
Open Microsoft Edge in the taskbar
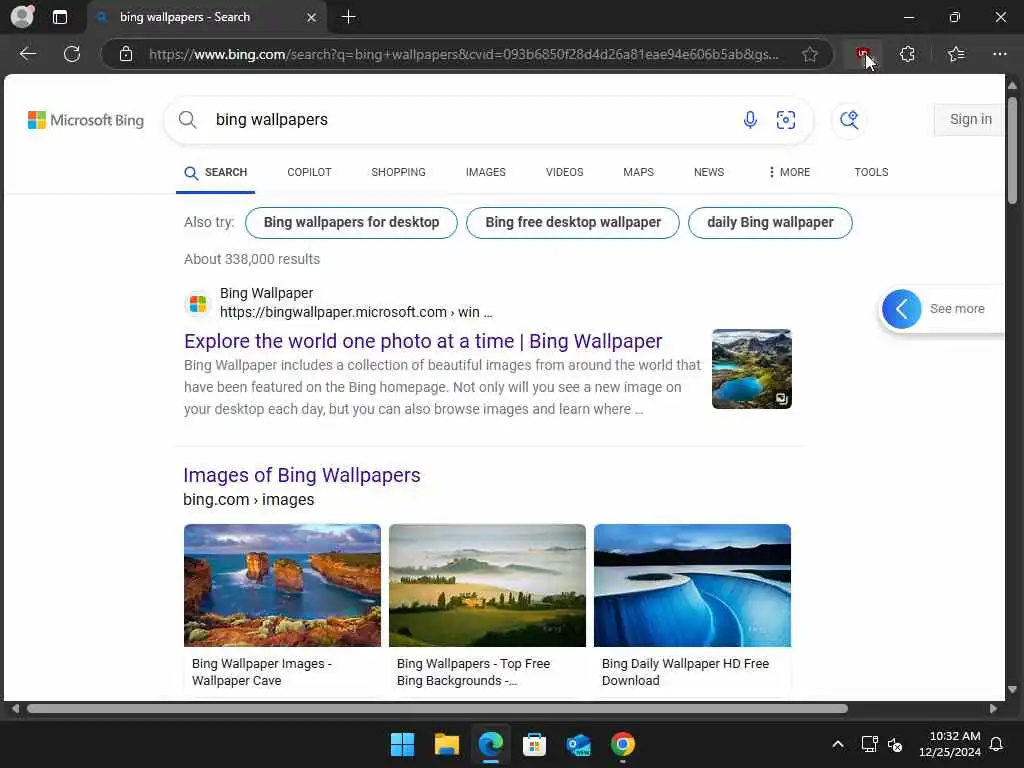[490, 744]
